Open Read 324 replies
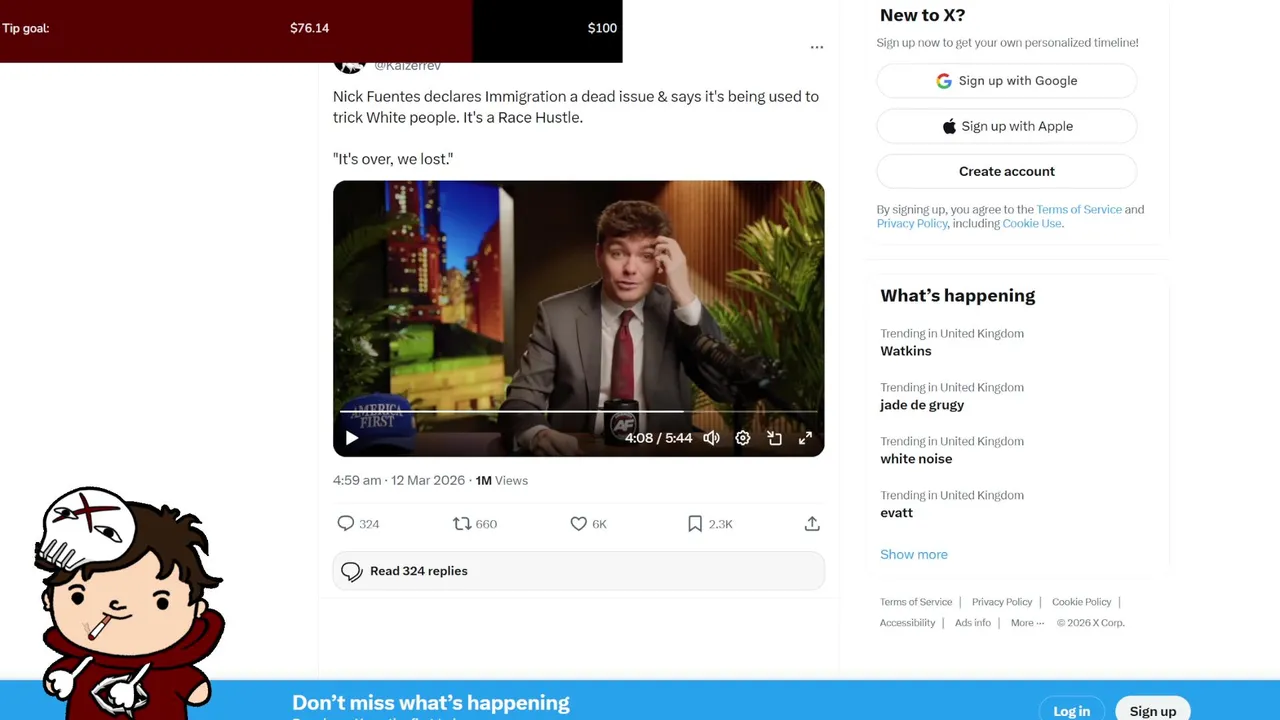 579,571
